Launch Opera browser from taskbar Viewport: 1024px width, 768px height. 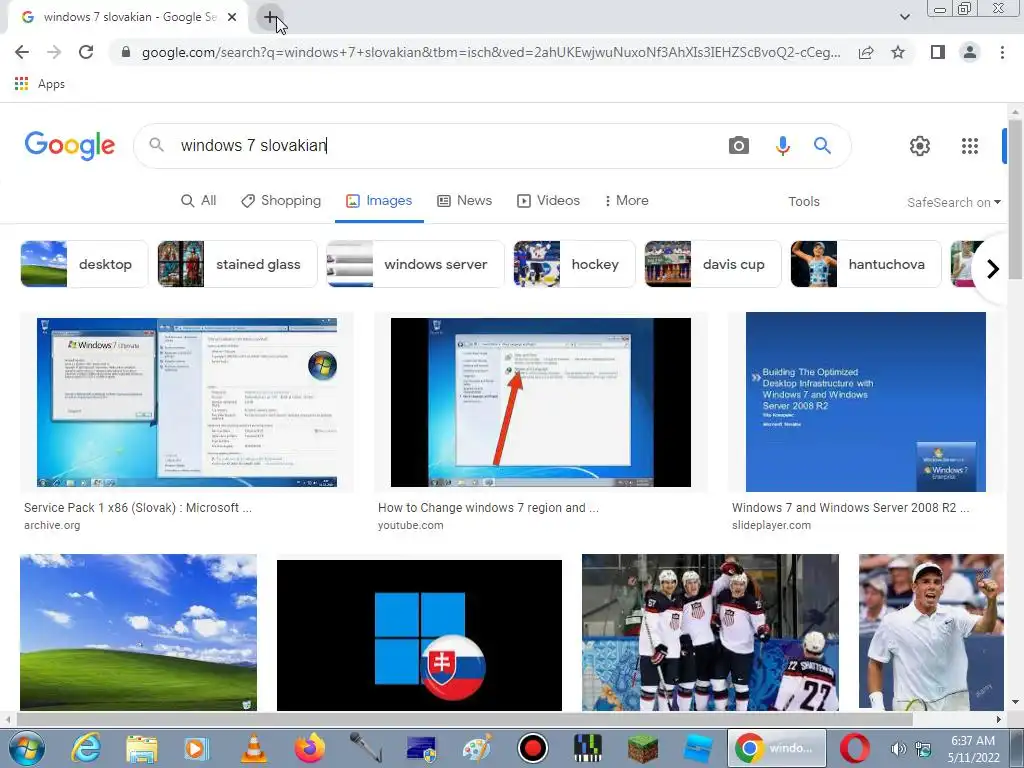[x=854, y=748]
